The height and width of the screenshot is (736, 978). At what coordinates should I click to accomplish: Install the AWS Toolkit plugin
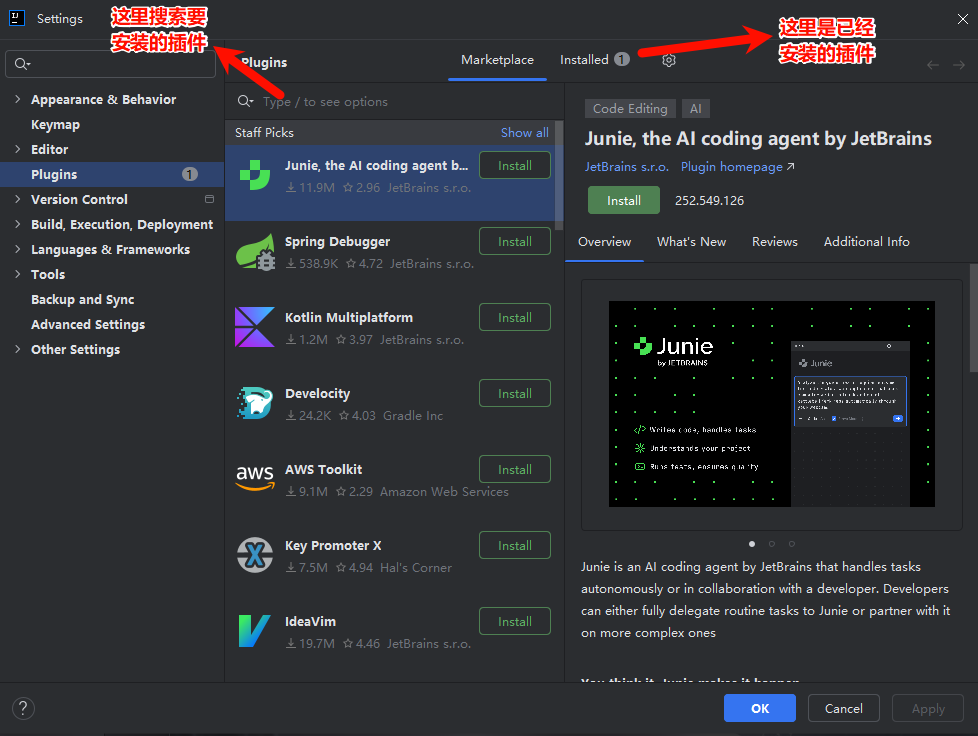[515, 470]
